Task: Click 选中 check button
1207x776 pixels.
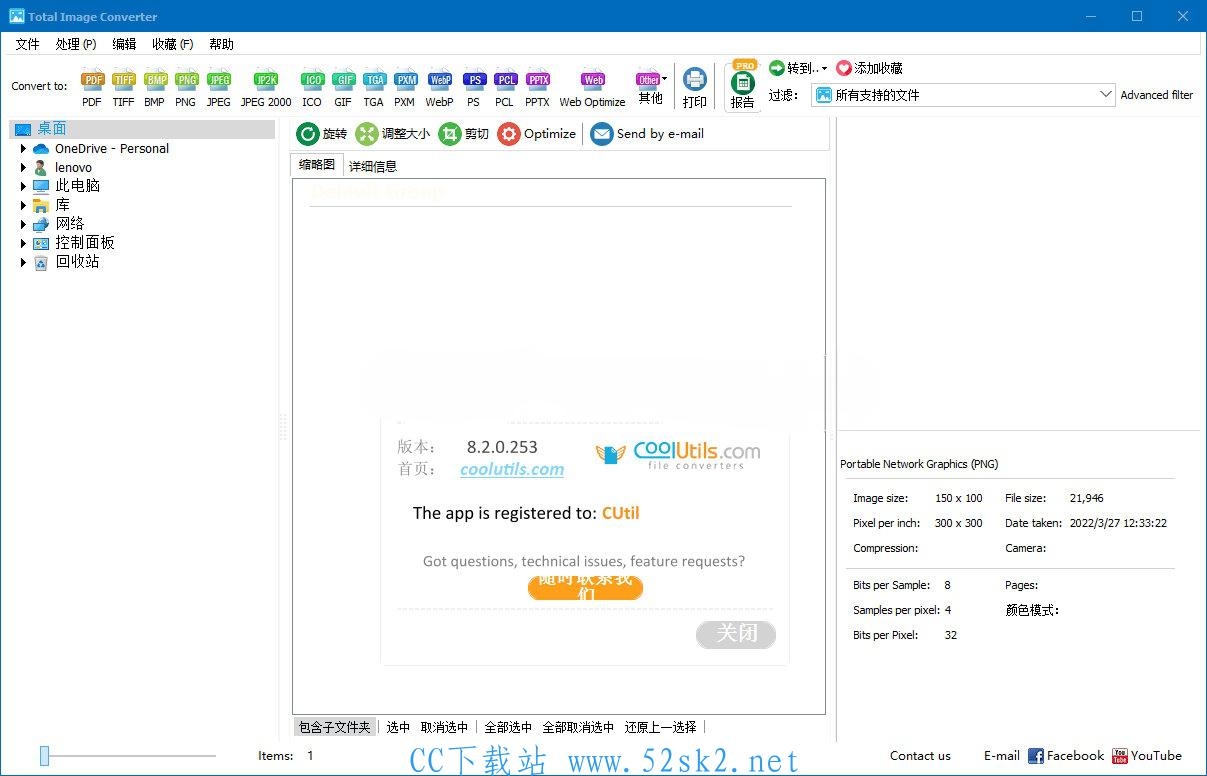Action: click(398, 727)
